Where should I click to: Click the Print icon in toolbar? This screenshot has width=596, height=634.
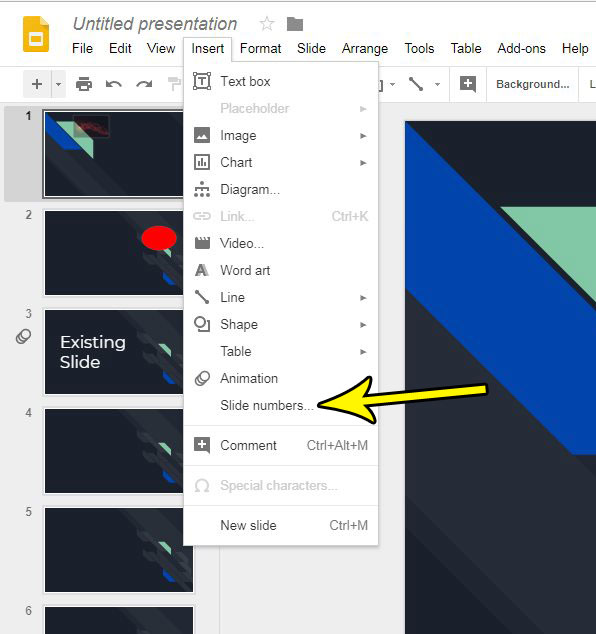[x=84, y=84]
